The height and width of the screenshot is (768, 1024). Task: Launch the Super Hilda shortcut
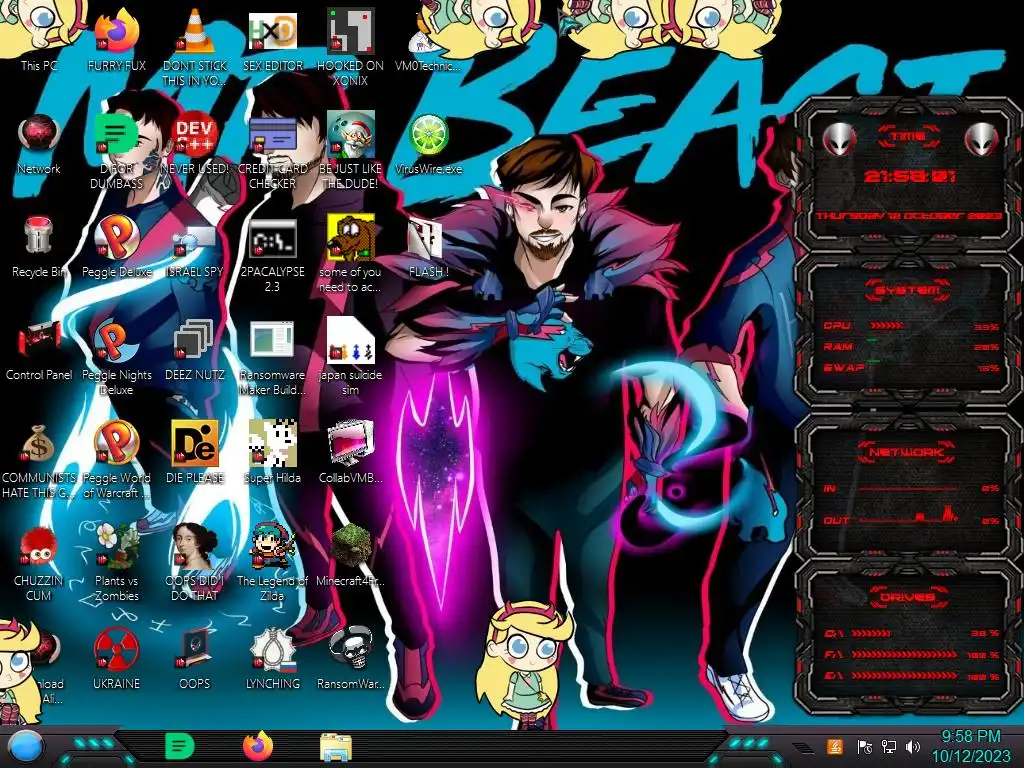[273, 453]
